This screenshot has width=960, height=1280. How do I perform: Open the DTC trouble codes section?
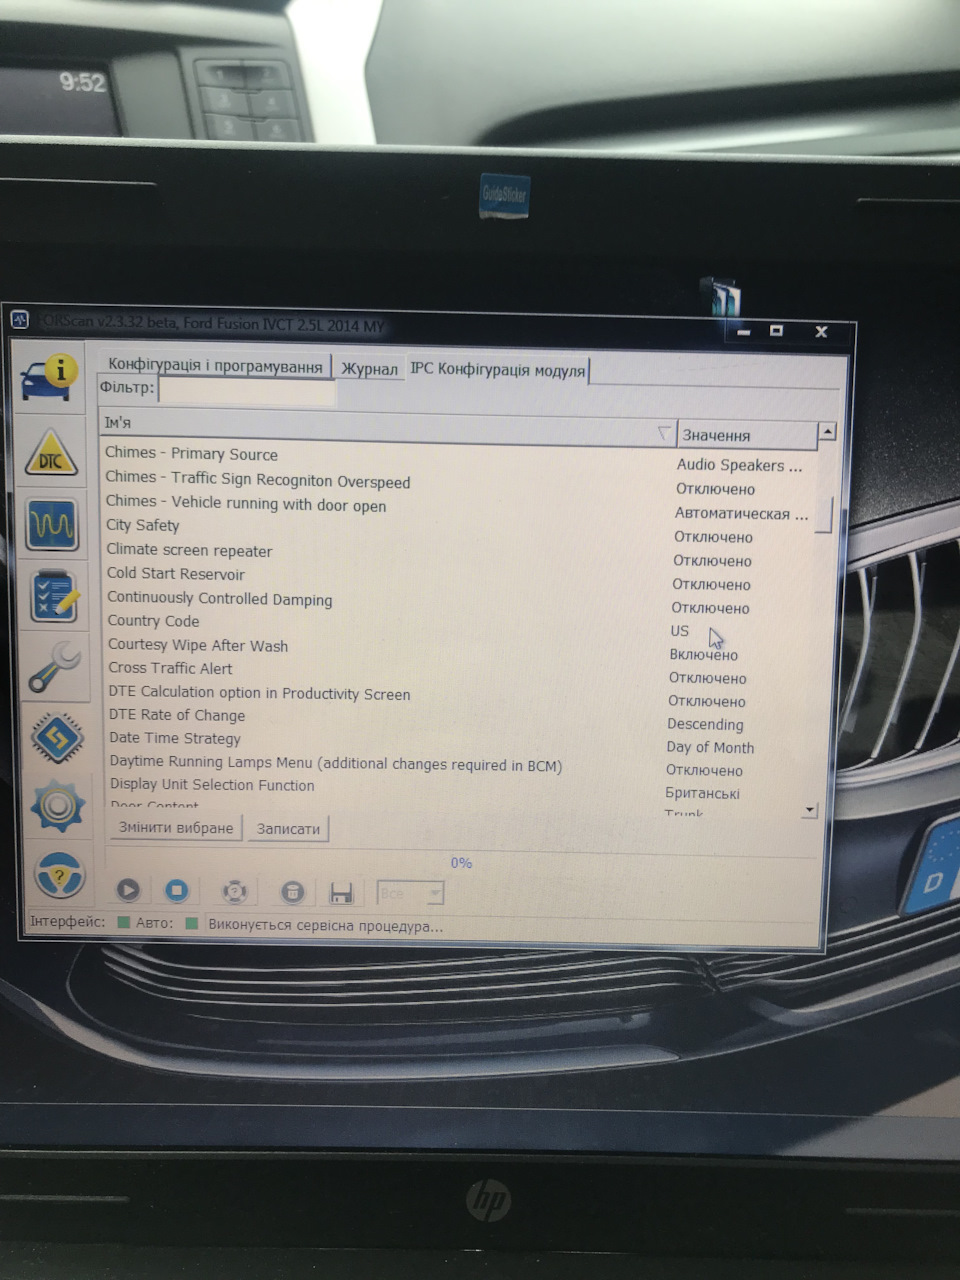point(50,453)
